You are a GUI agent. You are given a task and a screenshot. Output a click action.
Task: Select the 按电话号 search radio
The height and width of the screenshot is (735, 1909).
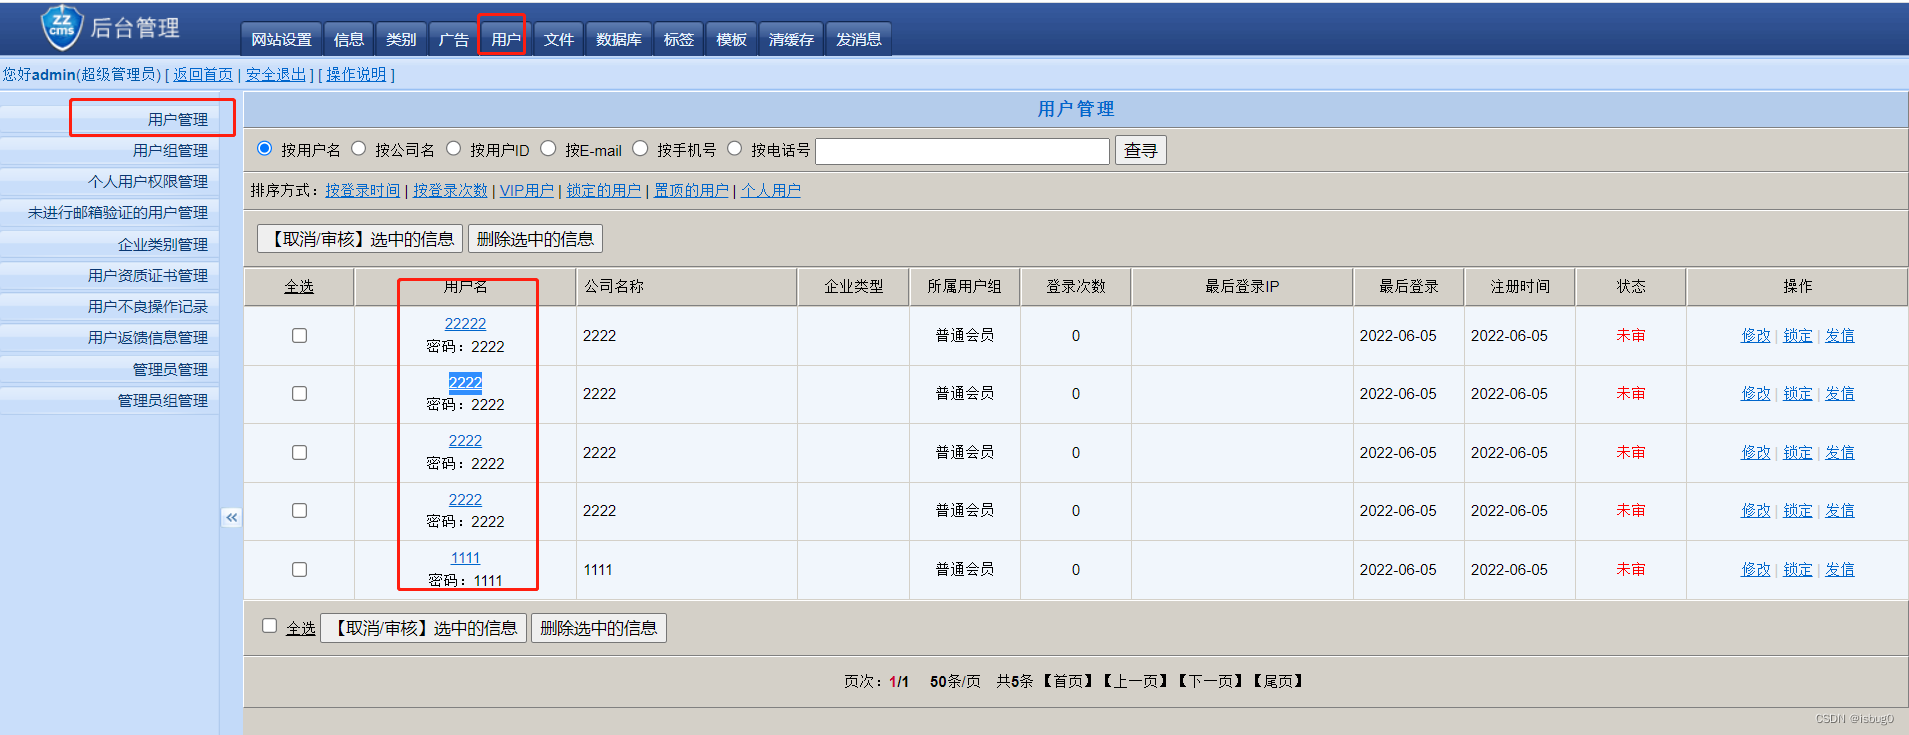(x=735, y=149)
